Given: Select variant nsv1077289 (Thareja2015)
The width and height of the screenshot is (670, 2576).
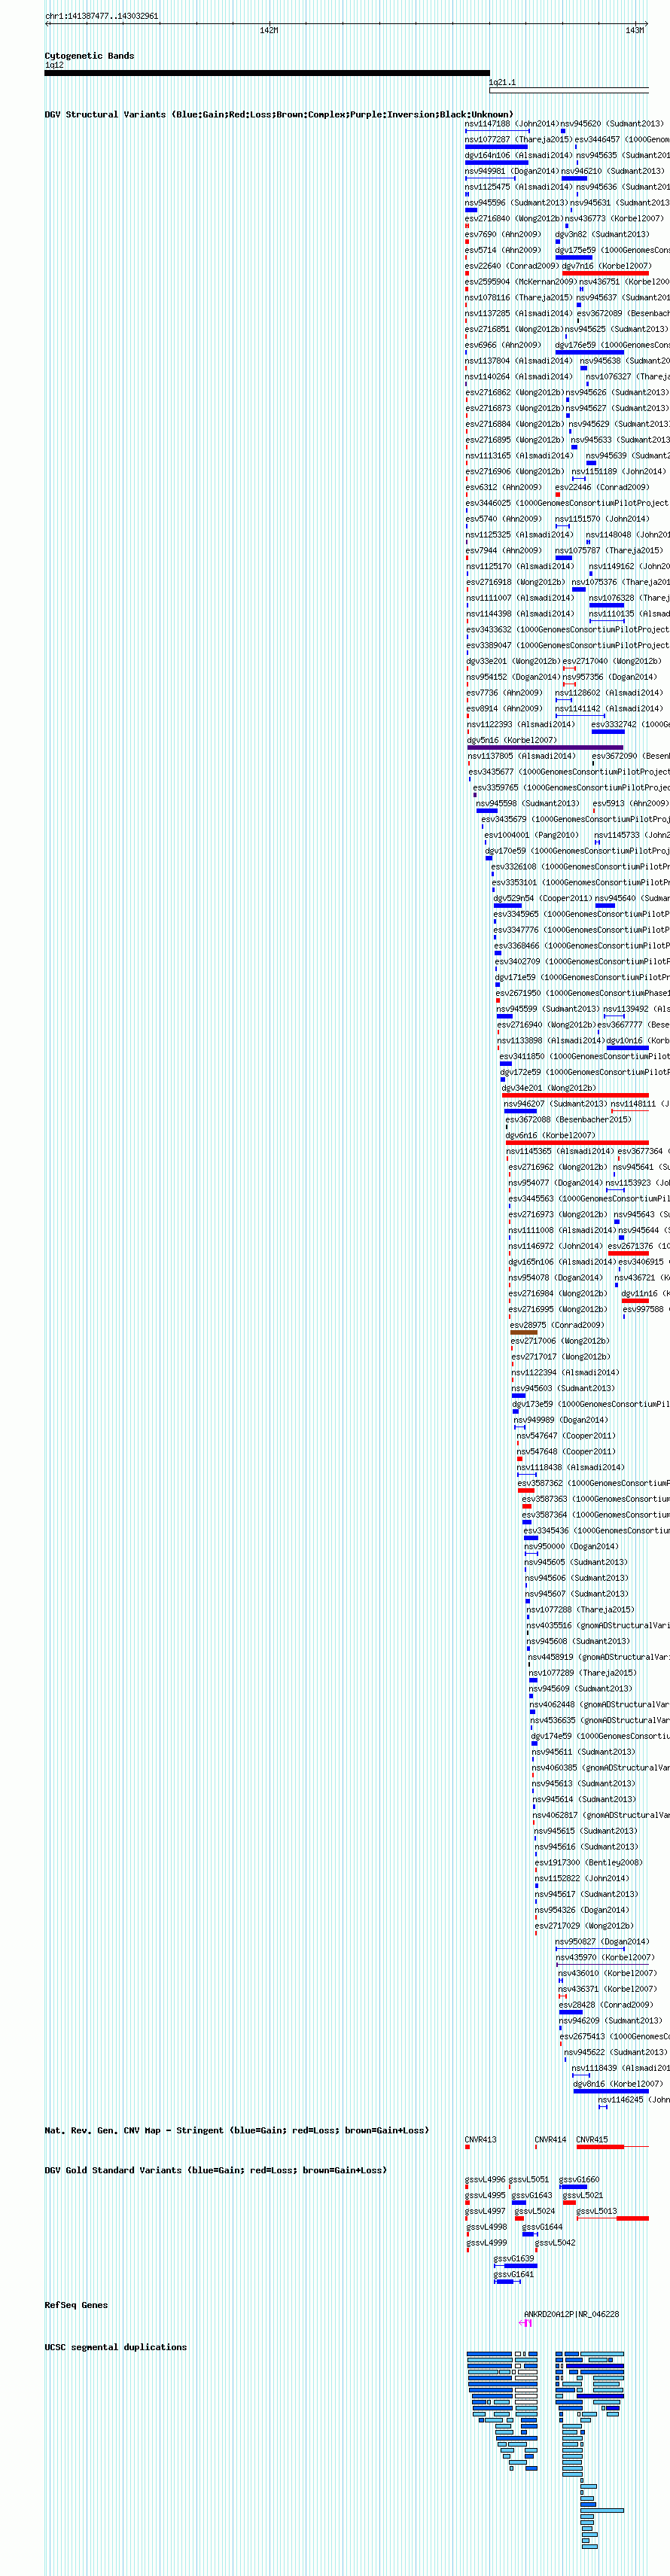Looking at the screenshot, I should 582,1673.
